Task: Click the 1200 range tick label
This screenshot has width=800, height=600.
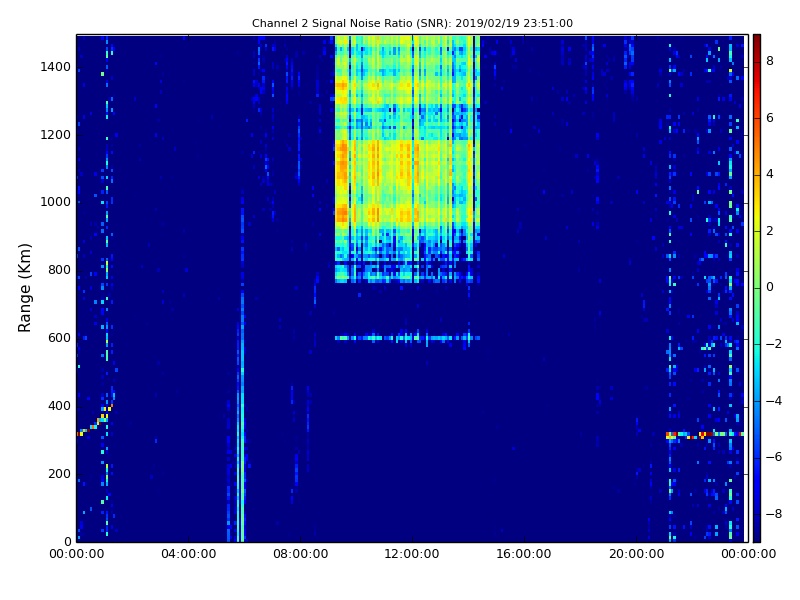Action: click(x=55, y=135)
